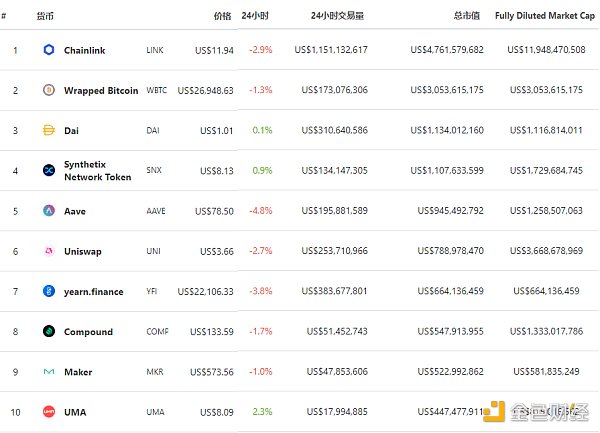Sort by the 货币 column header

click(45, 16)
